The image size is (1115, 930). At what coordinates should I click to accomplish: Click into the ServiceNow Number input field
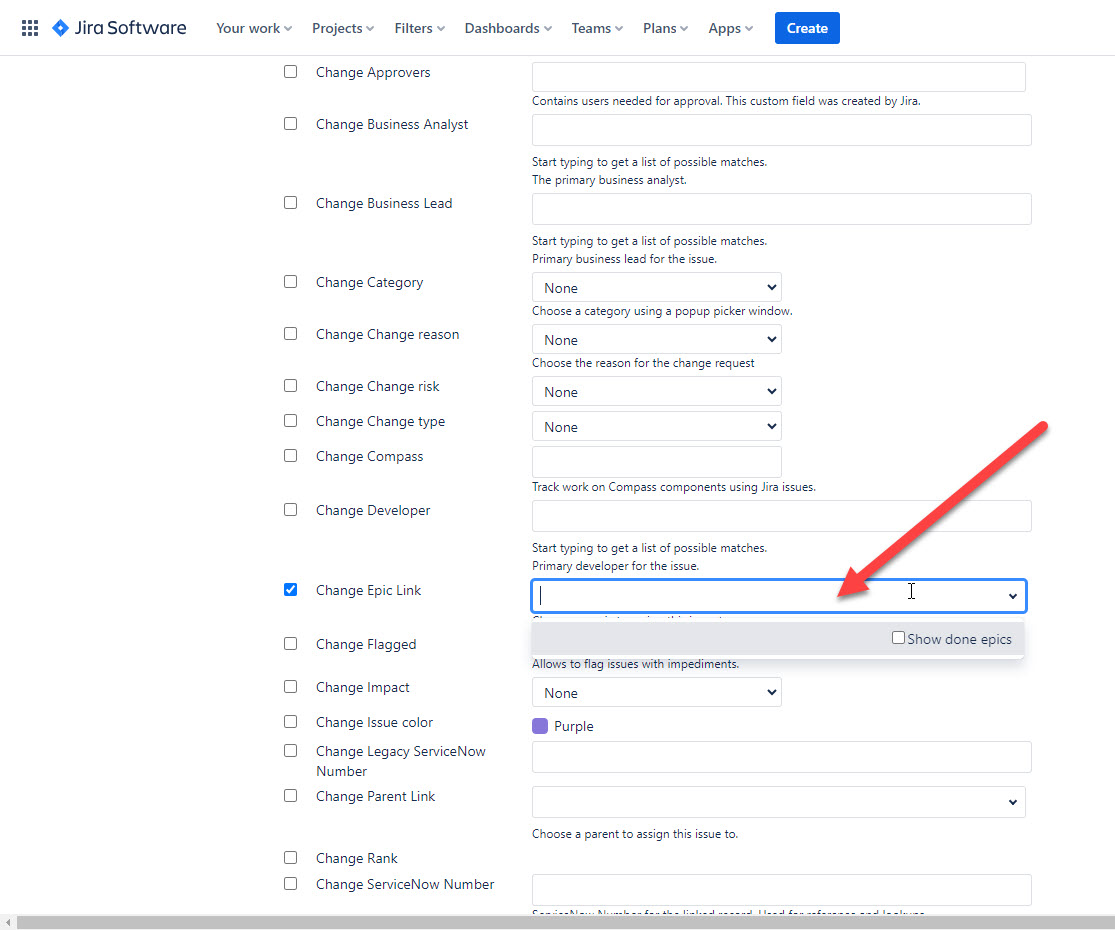[781, 890]
